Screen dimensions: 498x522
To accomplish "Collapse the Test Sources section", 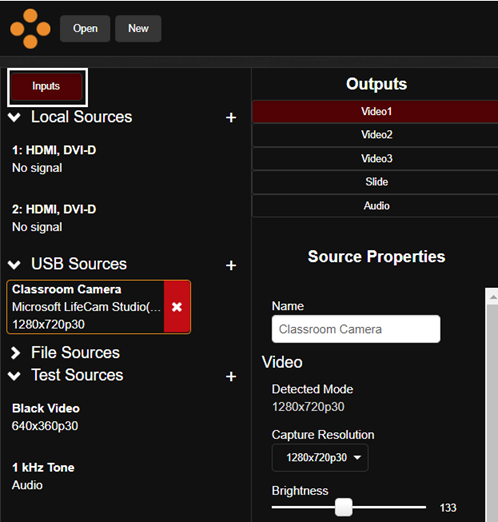I will [14, 376].
